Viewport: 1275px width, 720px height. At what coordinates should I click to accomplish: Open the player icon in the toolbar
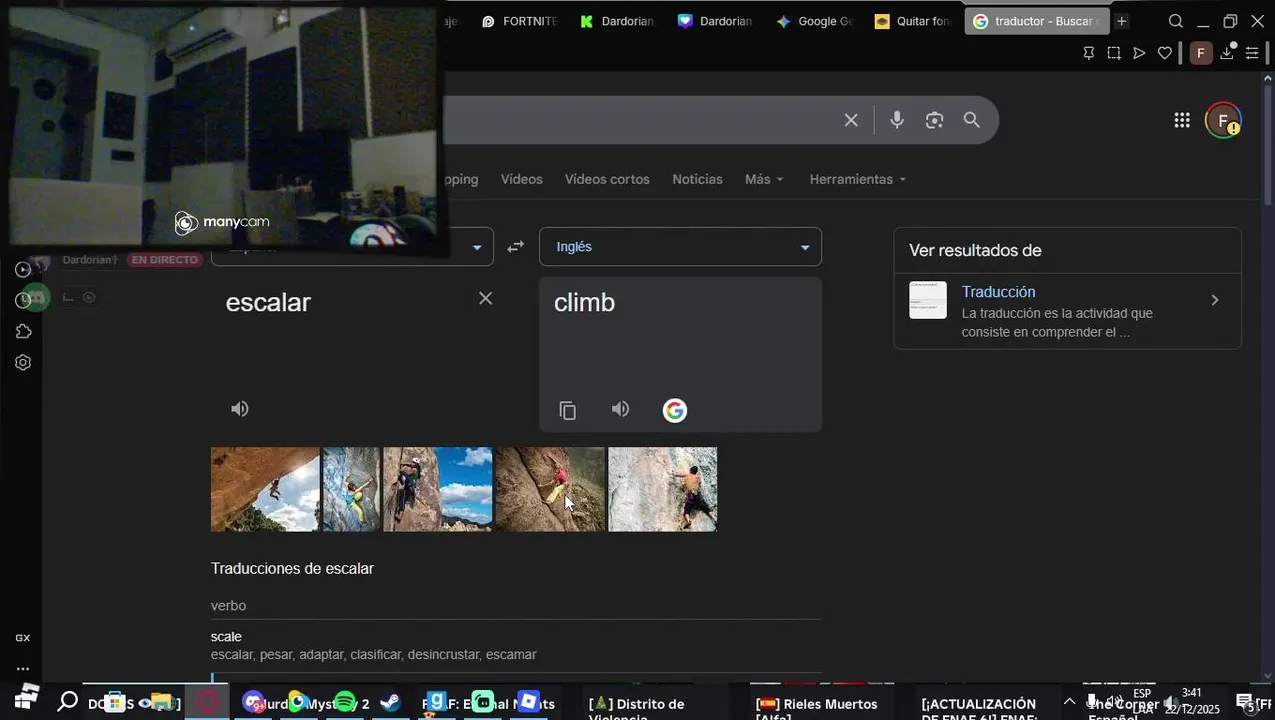pyautogui.click(x=1139, y=53)
